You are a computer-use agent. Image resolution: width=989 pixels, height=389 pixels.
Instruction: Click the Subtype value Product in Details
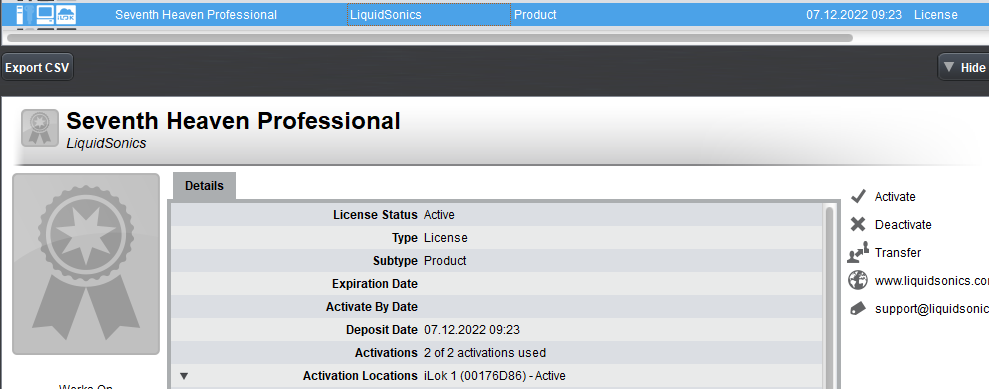(445, 260)
